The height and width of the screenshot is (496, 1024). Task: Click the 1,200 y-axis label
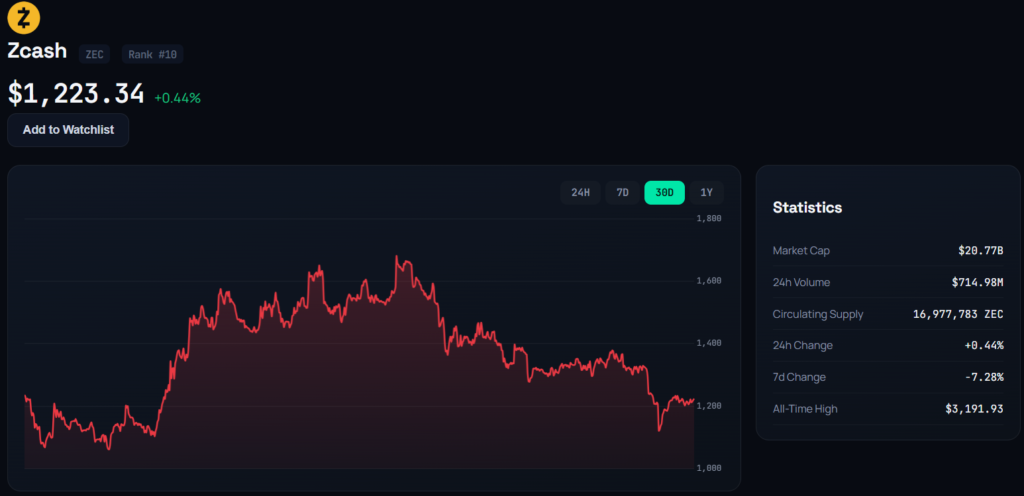(709, 406)
